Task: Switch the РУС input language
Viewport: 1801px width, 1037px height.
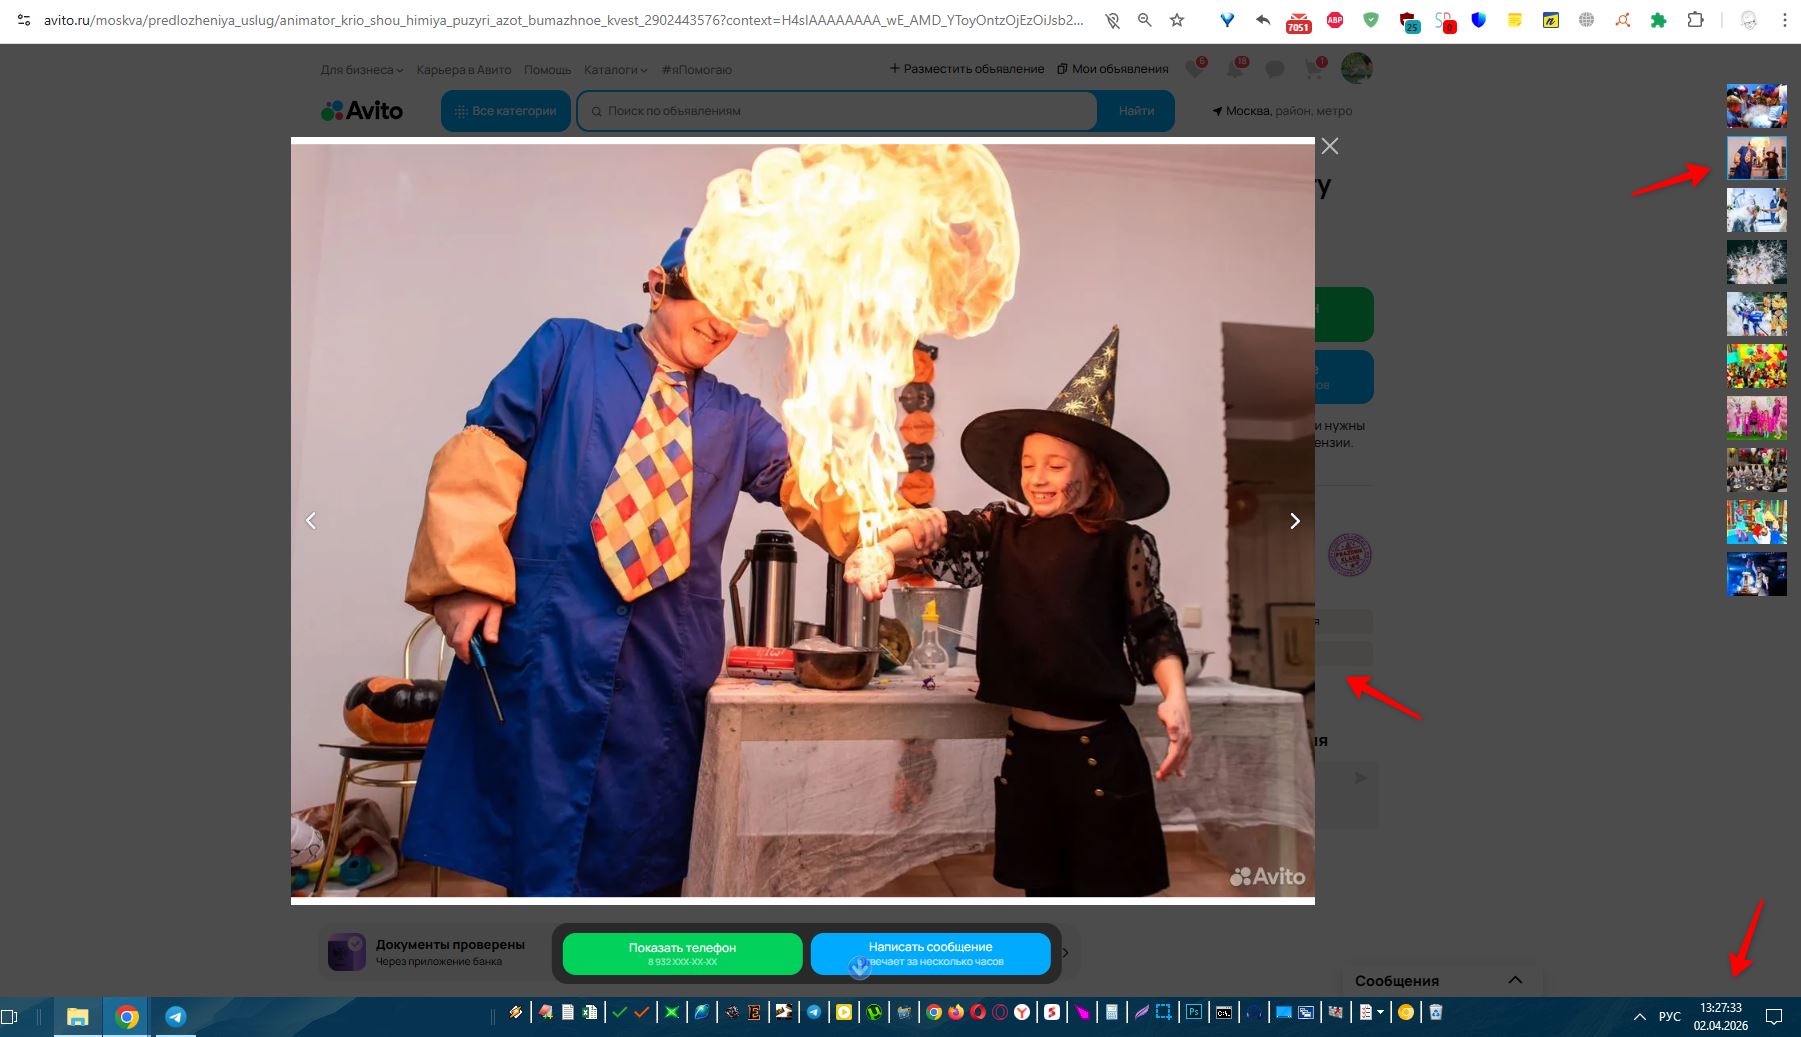Action: coord(1670,1017)
